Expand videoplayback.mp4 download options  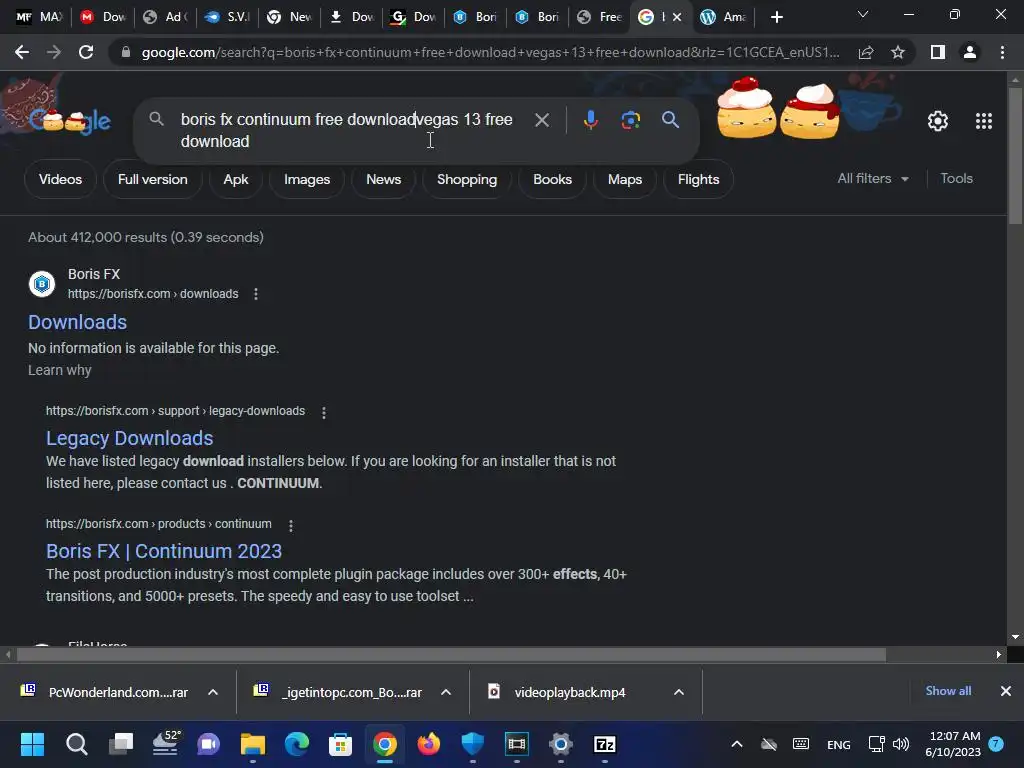tap(679, 692)
